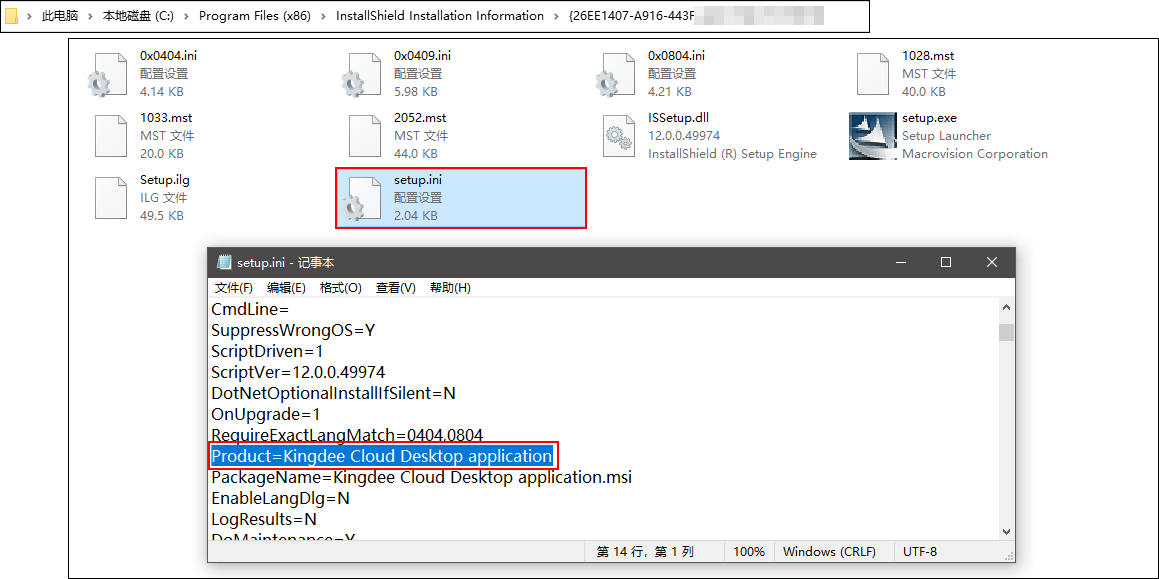This screenshot has width=1159, height=579.
Task: Click the EnableLangDlg=N line
Action: 280,498
